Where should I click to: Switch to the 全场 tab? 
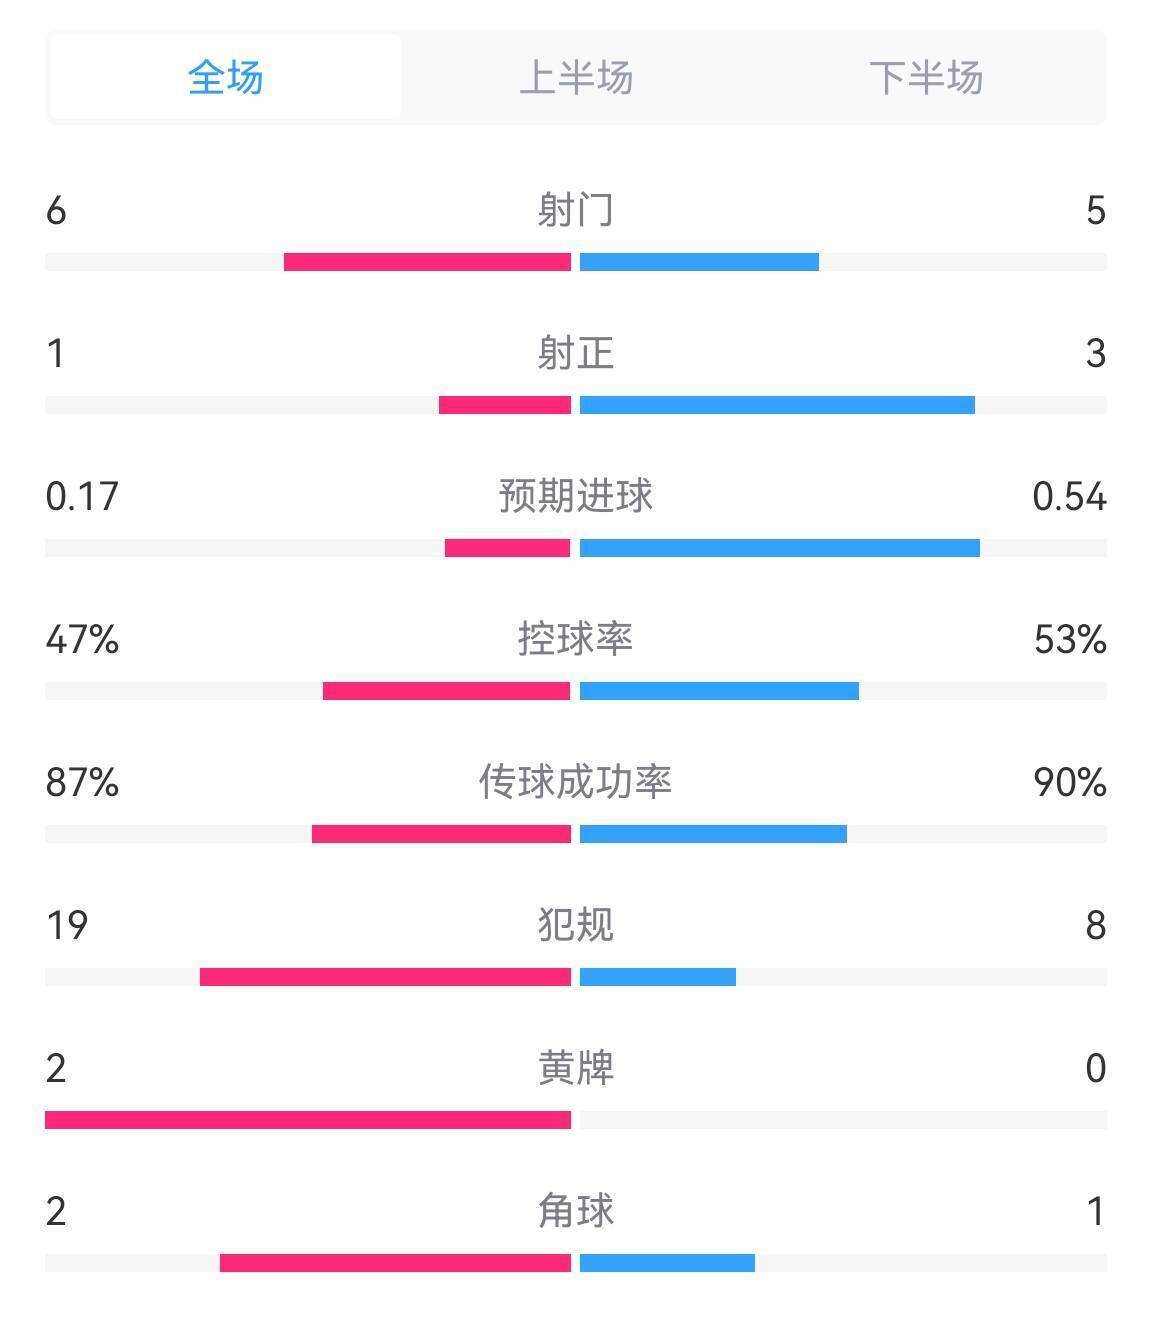coord(226,78)
